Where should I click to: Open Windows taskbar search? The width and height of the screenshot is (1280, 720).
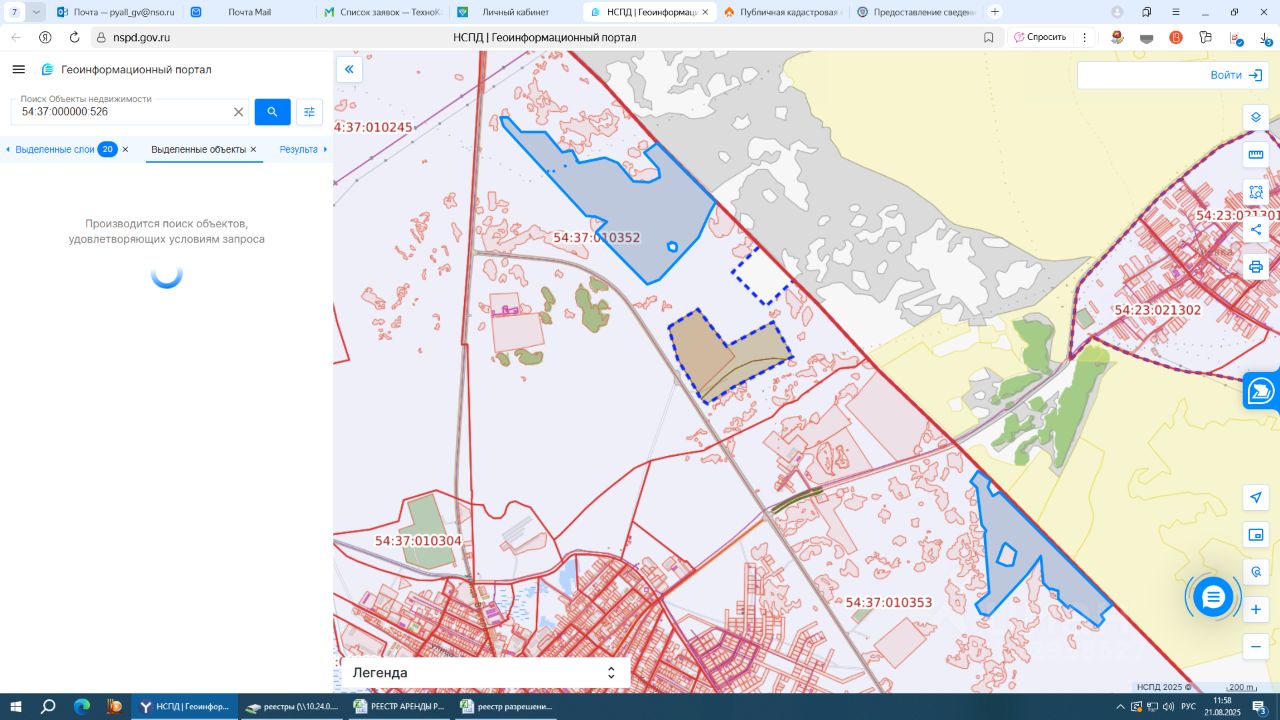[x=48, y=707]
